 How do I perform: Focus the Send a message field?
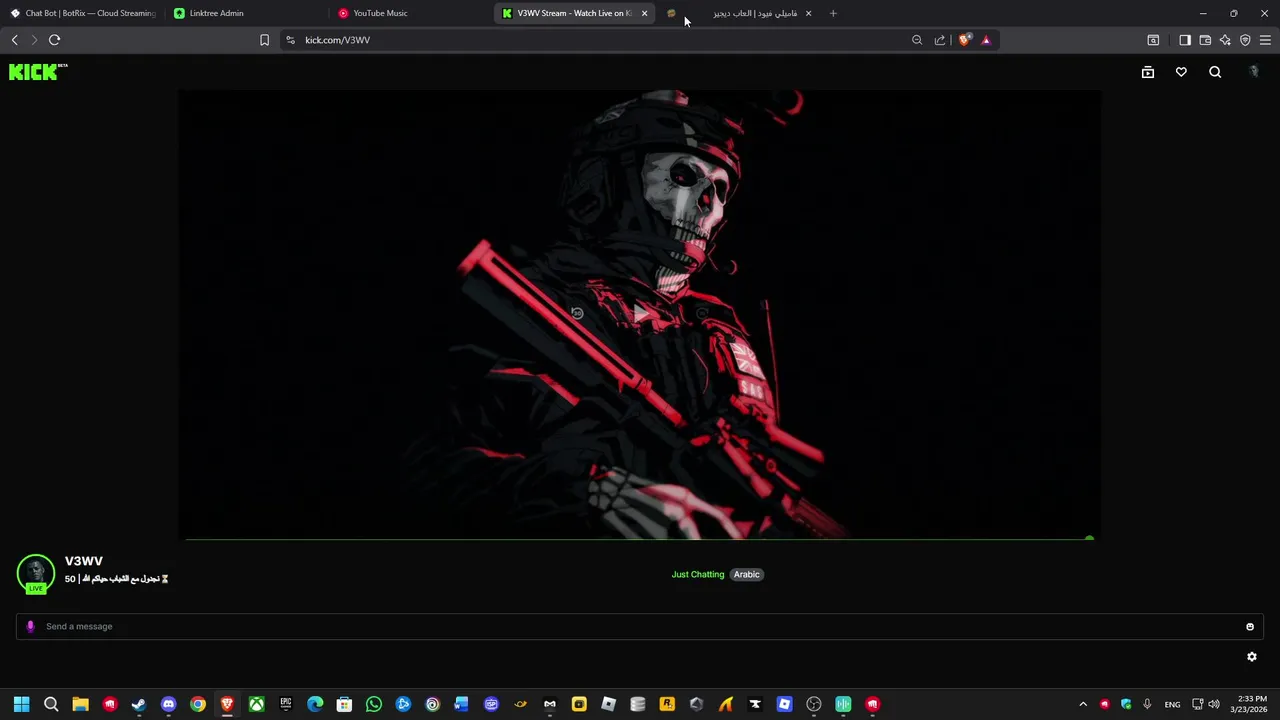640,626
